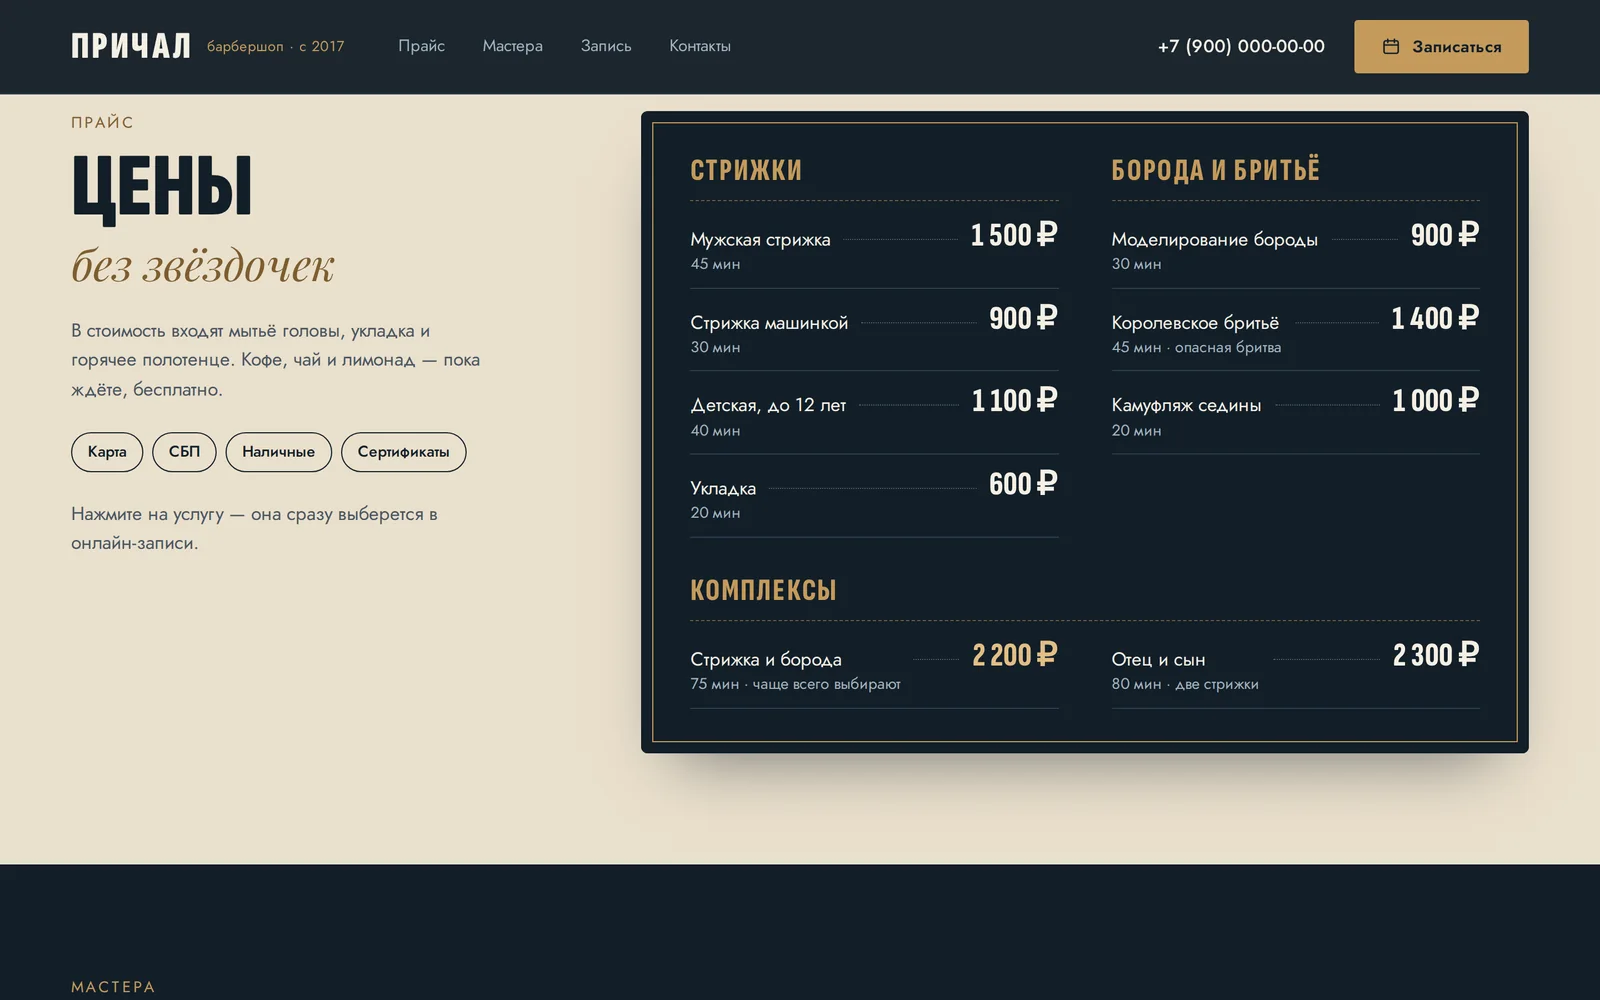
Task: Click the СТРИЖКИ section heading
Action: pyautogui.click(x=746, y=170)
